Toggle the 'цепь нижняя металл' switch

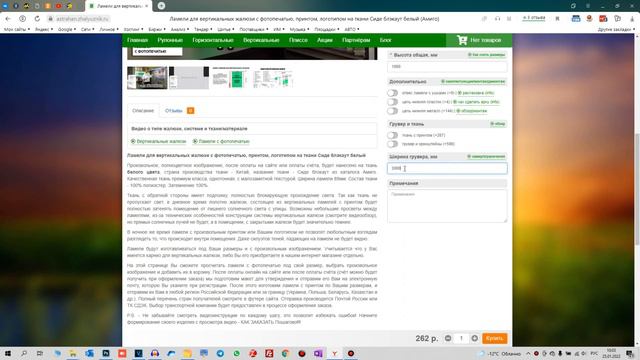pyautogui.click(x=392, y=111)
